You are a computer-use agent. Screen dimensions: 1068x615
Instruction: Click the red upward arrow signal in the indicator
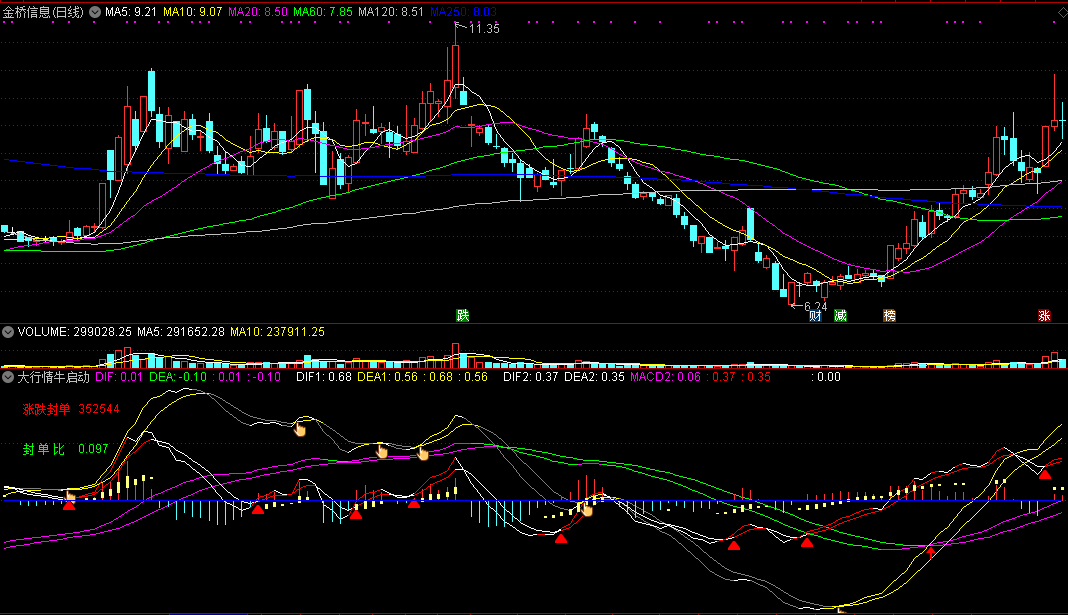pos(931,552)
